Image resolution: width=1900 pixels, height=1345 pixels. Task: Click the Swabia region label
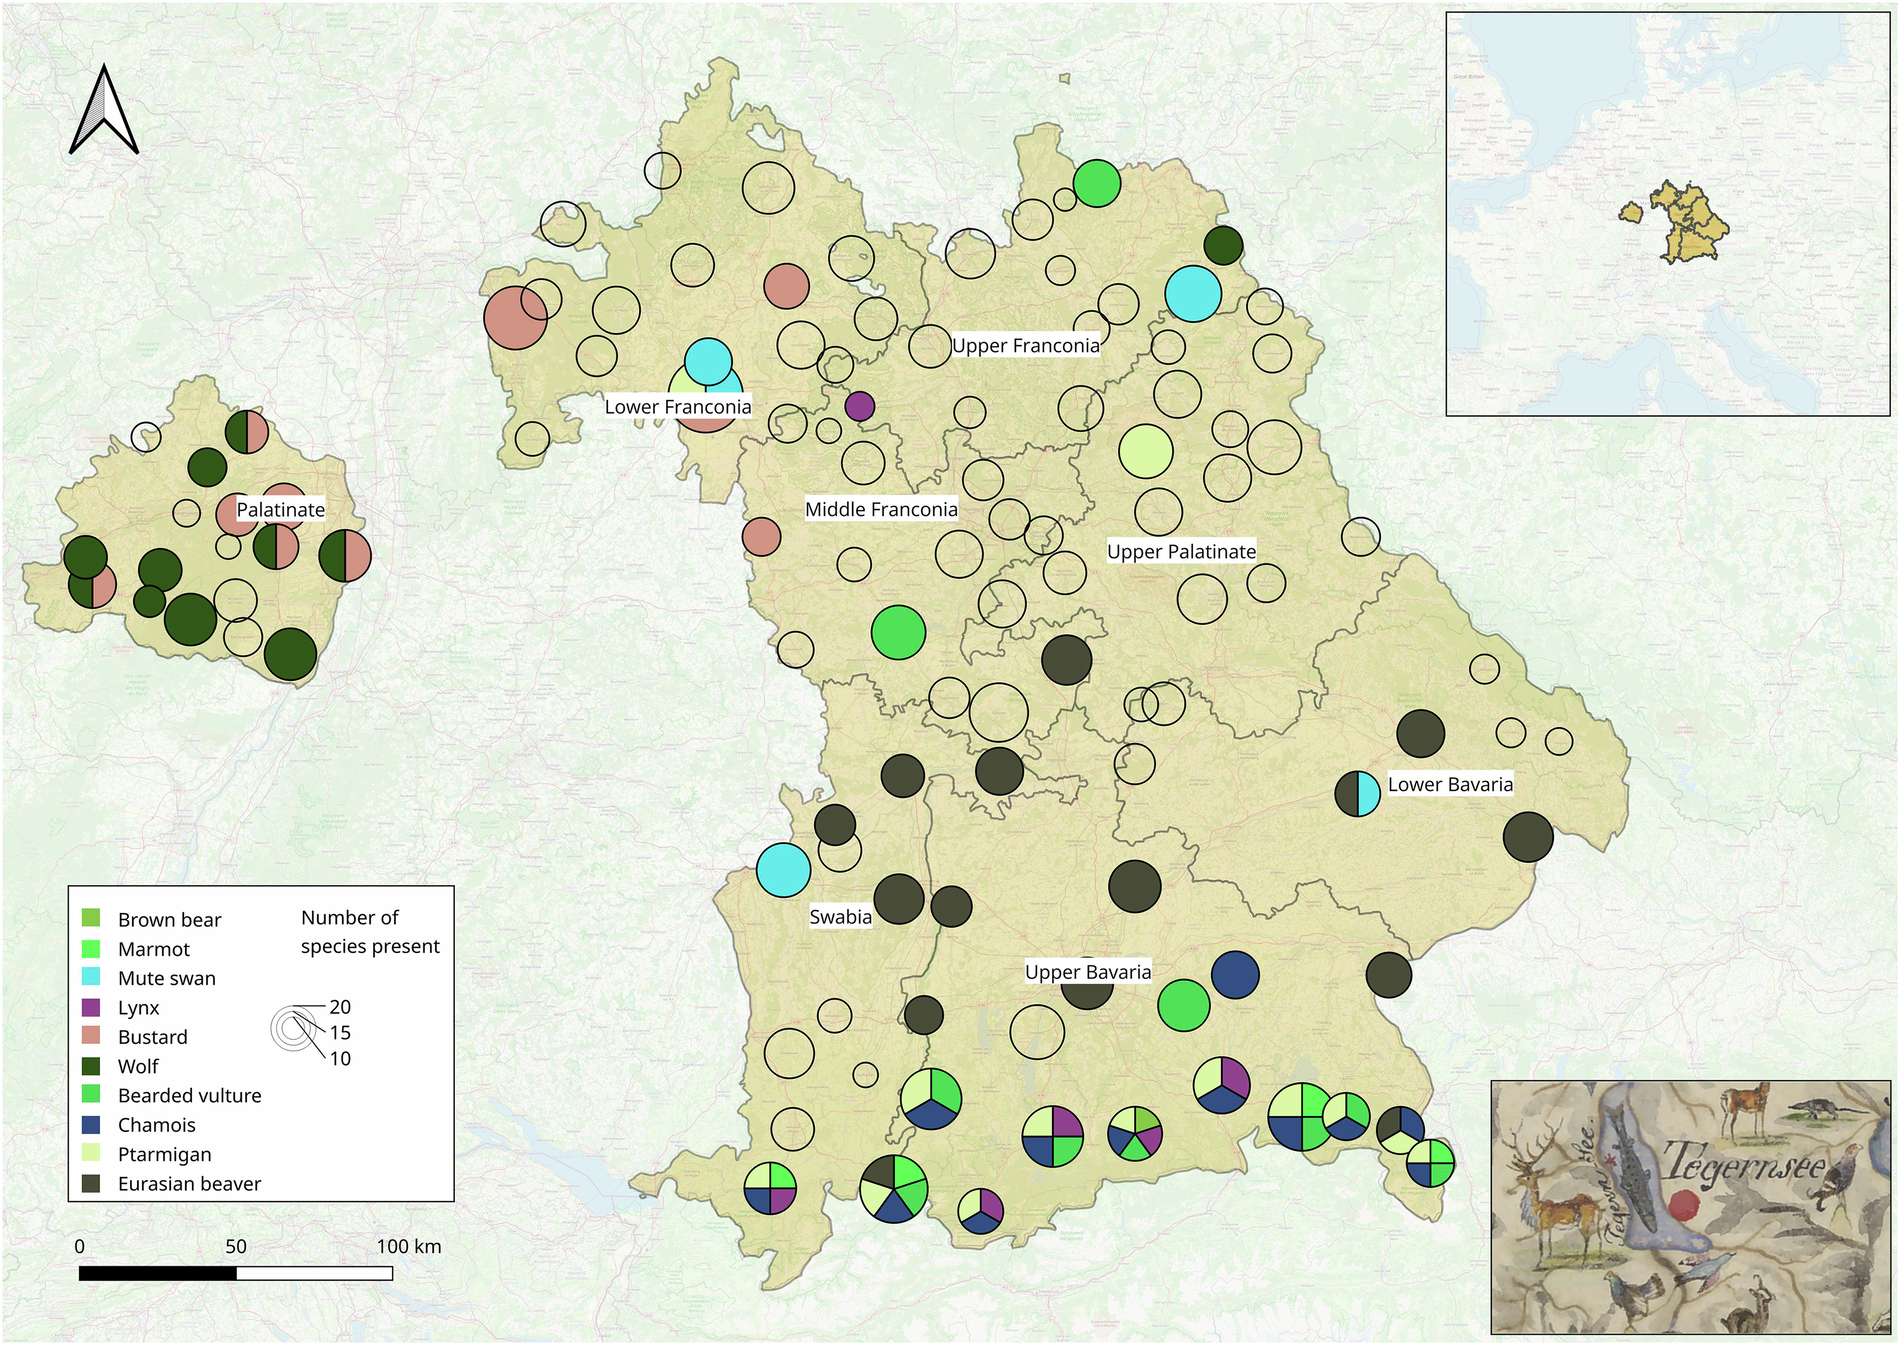840,917
